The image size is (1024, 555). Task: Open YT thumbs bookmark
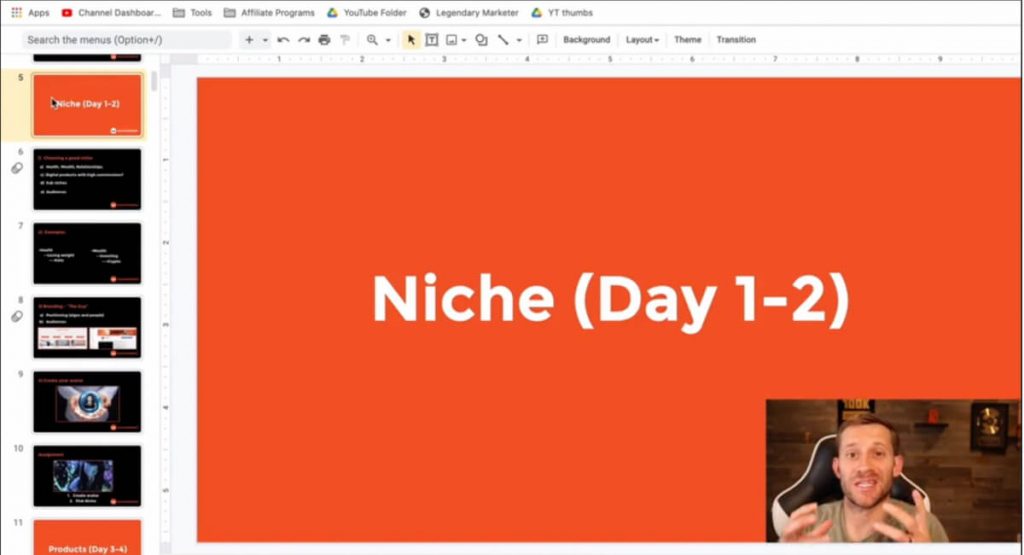pos(562,12)
